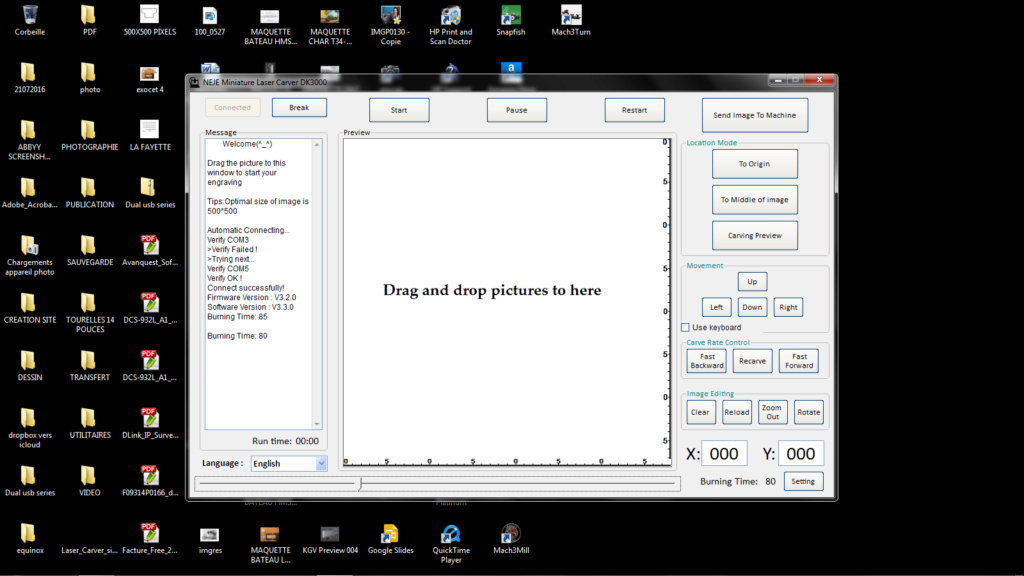
Task: Select the F09314P0166_d PDF file icon
Action: click(150, 481)
